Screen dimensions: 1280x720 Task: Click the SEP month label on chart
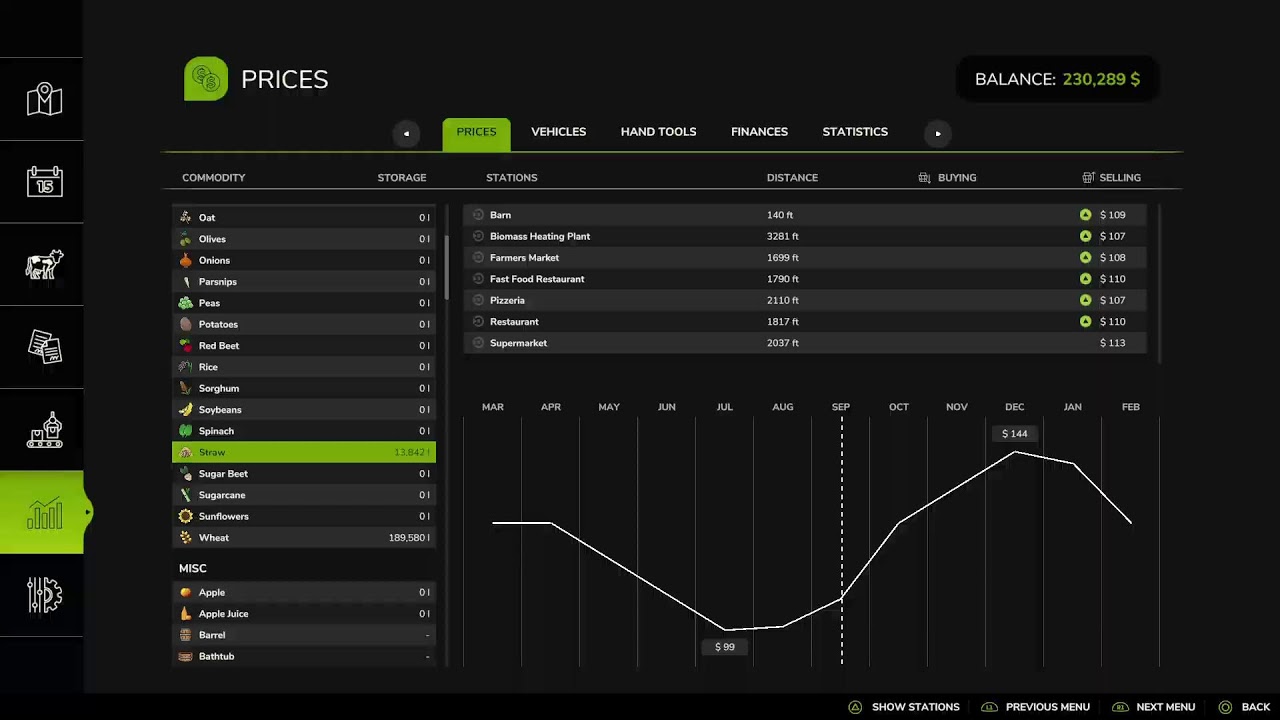pos(841,407)
